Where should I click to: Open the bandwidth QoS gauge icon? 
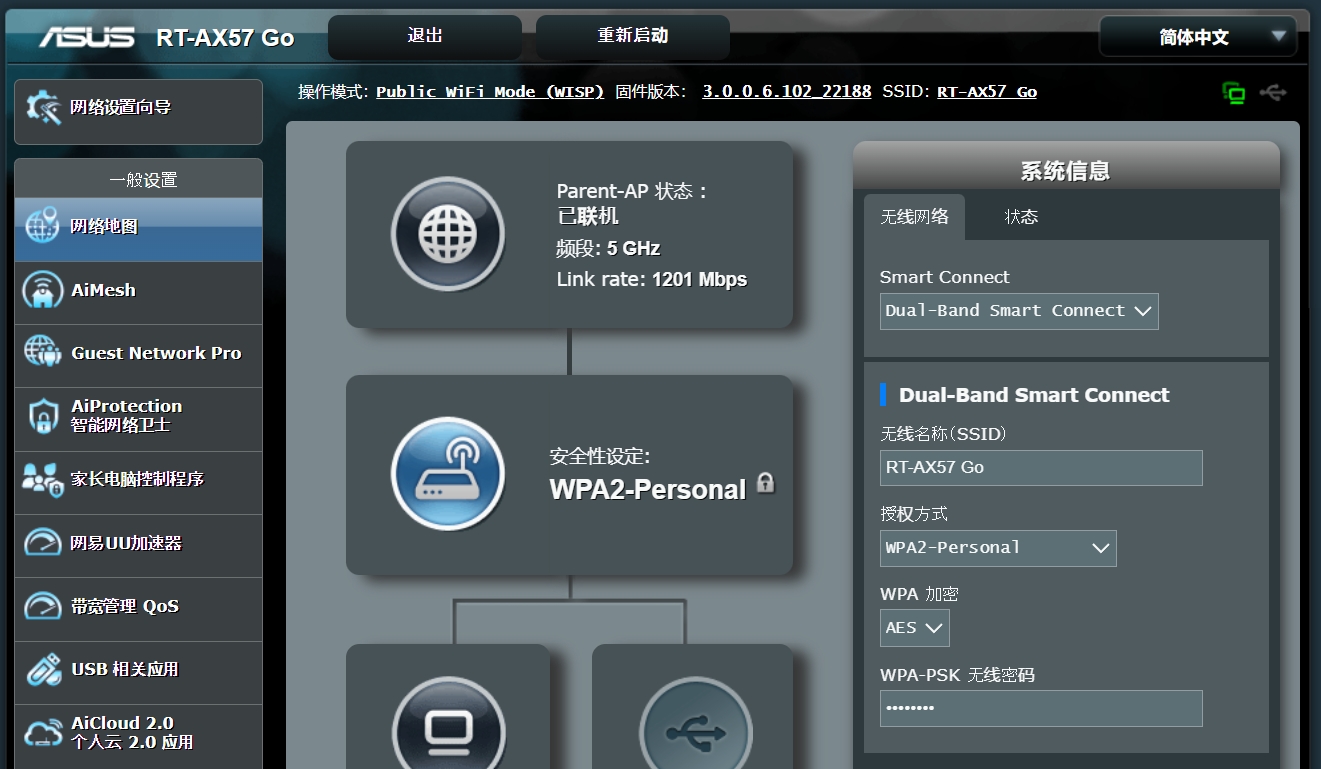tap(42, 606)
